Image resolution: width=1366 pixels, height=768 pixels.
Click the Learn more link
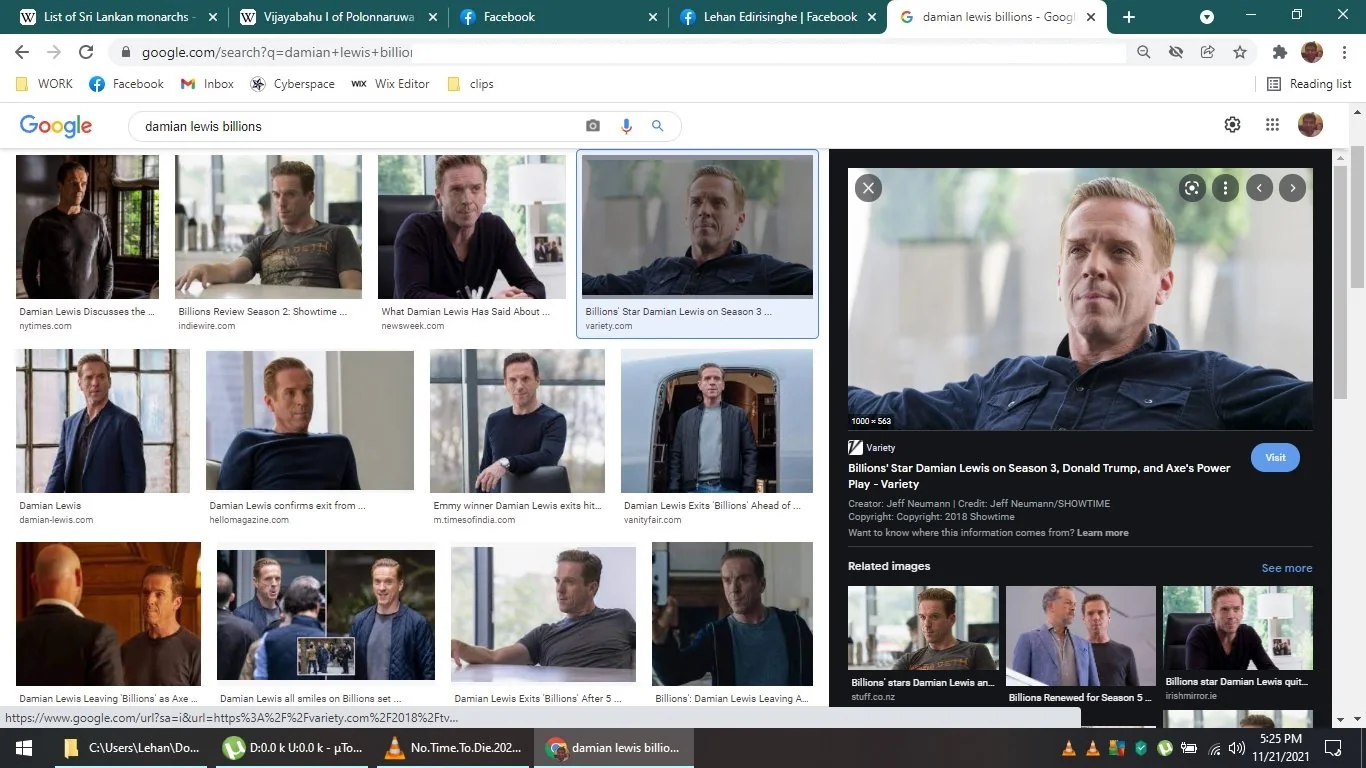1102,533
